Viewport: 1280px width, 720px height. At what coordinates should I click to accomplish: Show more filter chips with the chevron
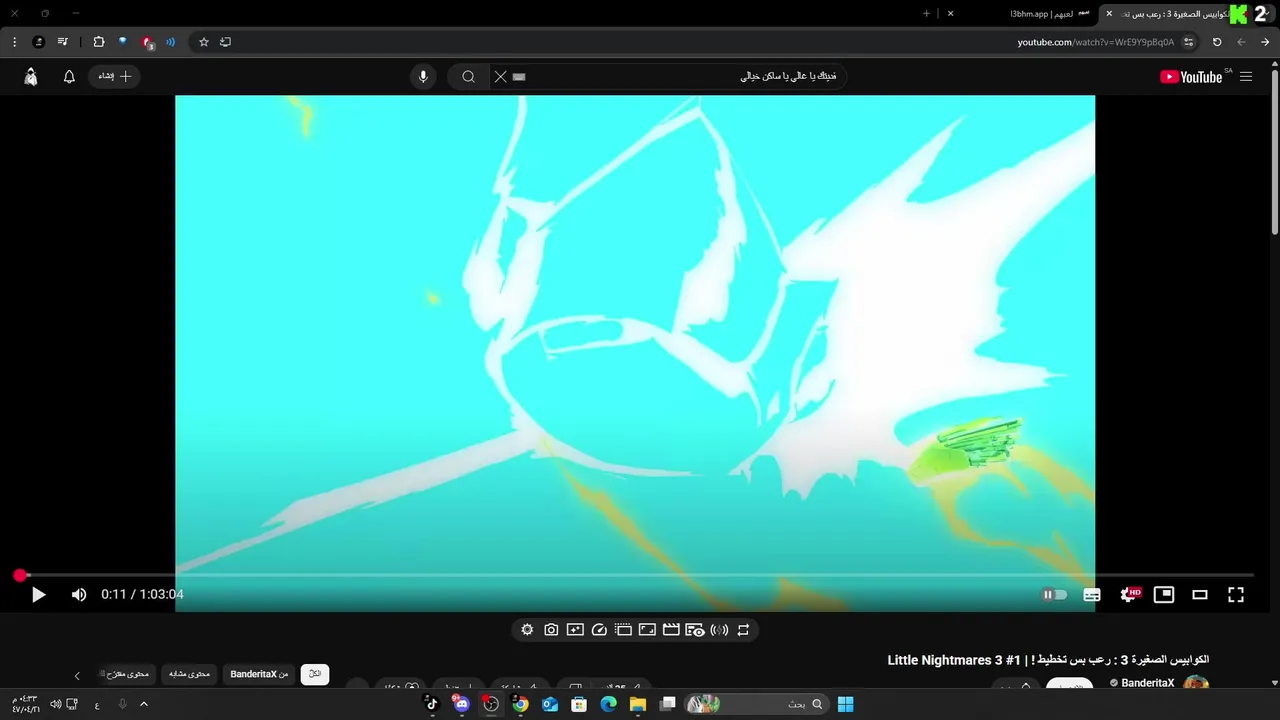coord(77,676)
